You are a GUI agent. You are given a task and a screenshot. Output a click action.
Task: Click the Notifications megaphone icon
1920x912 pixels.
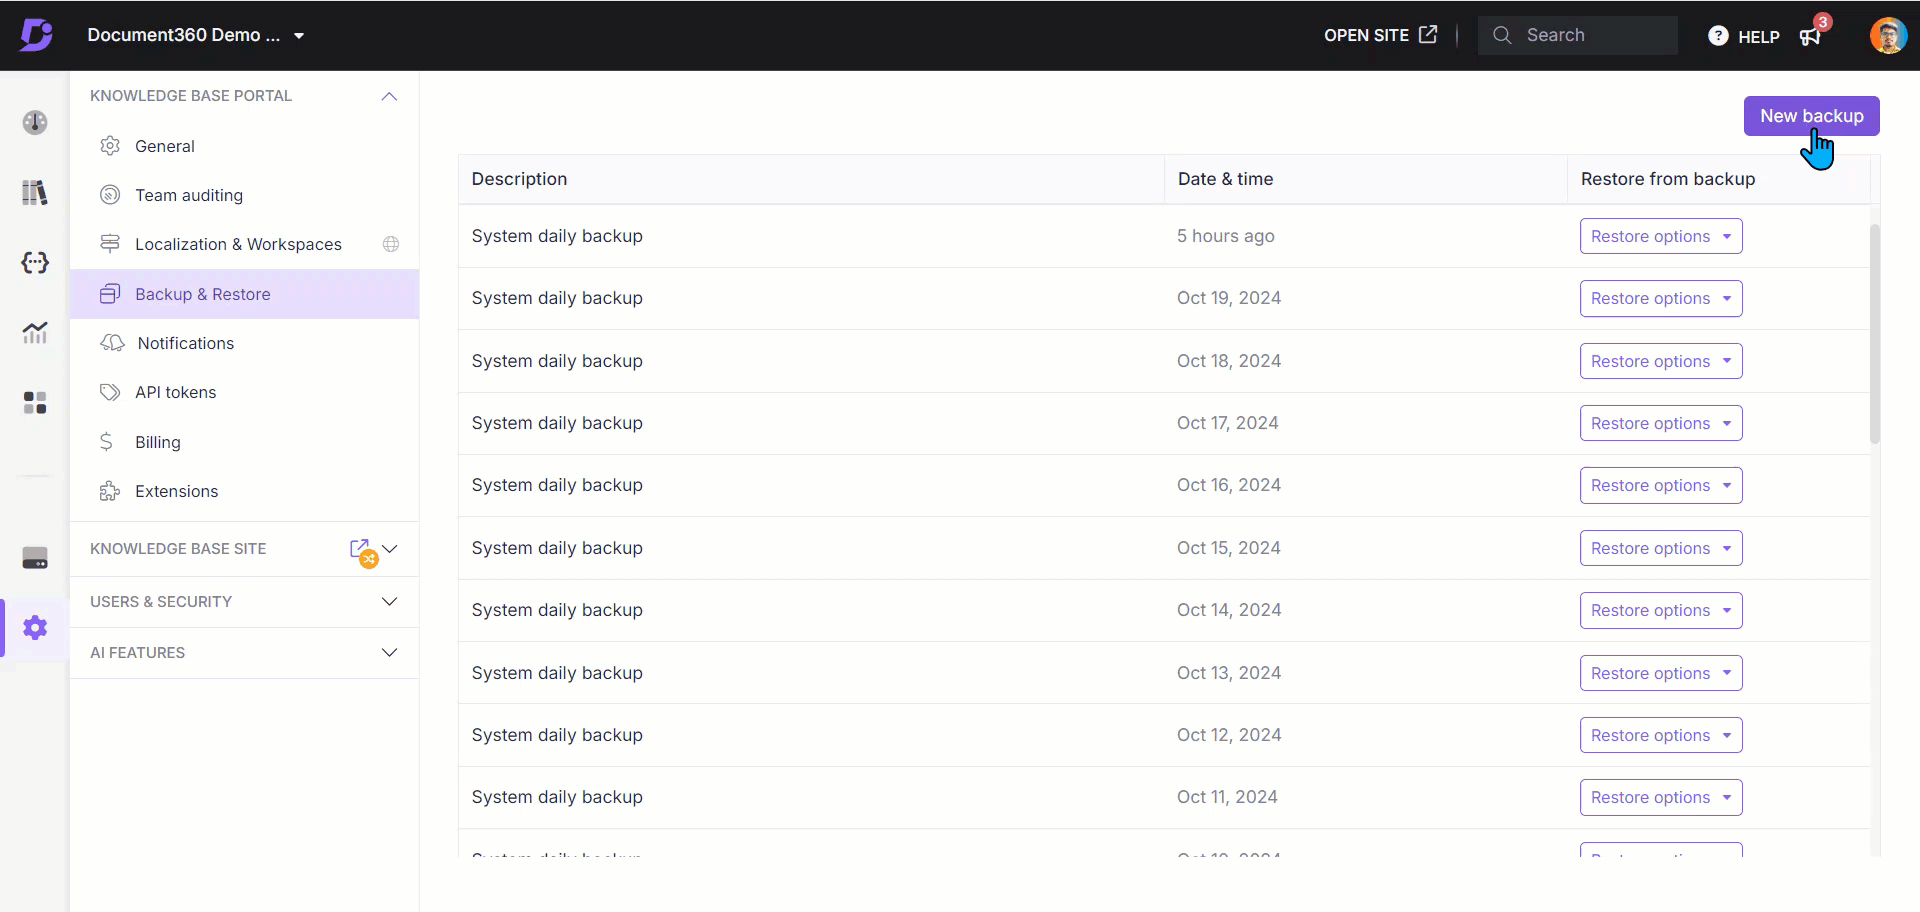click(x=112, y=343)
